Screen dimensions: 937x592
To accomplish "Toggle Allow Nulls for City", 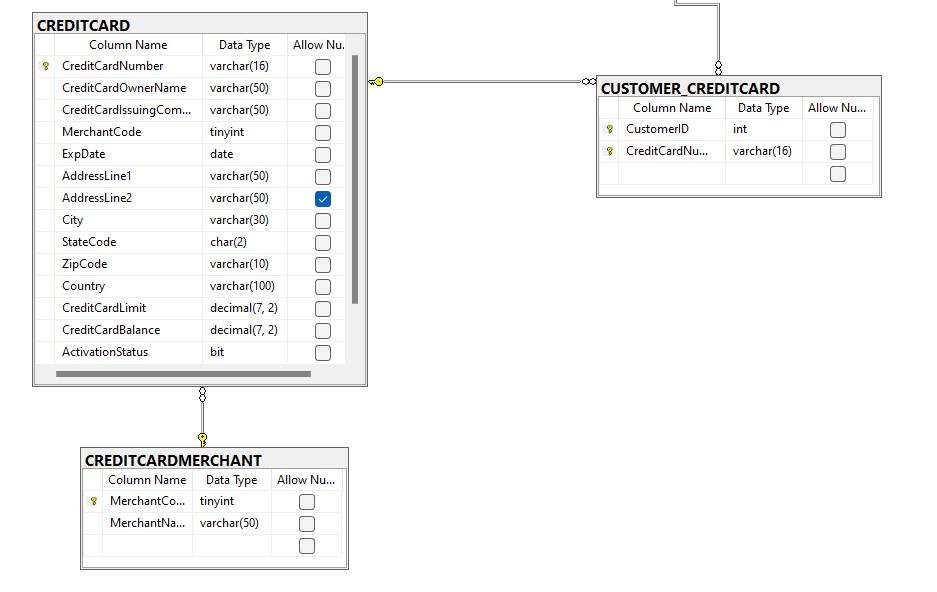I will [x=323, y=221].
